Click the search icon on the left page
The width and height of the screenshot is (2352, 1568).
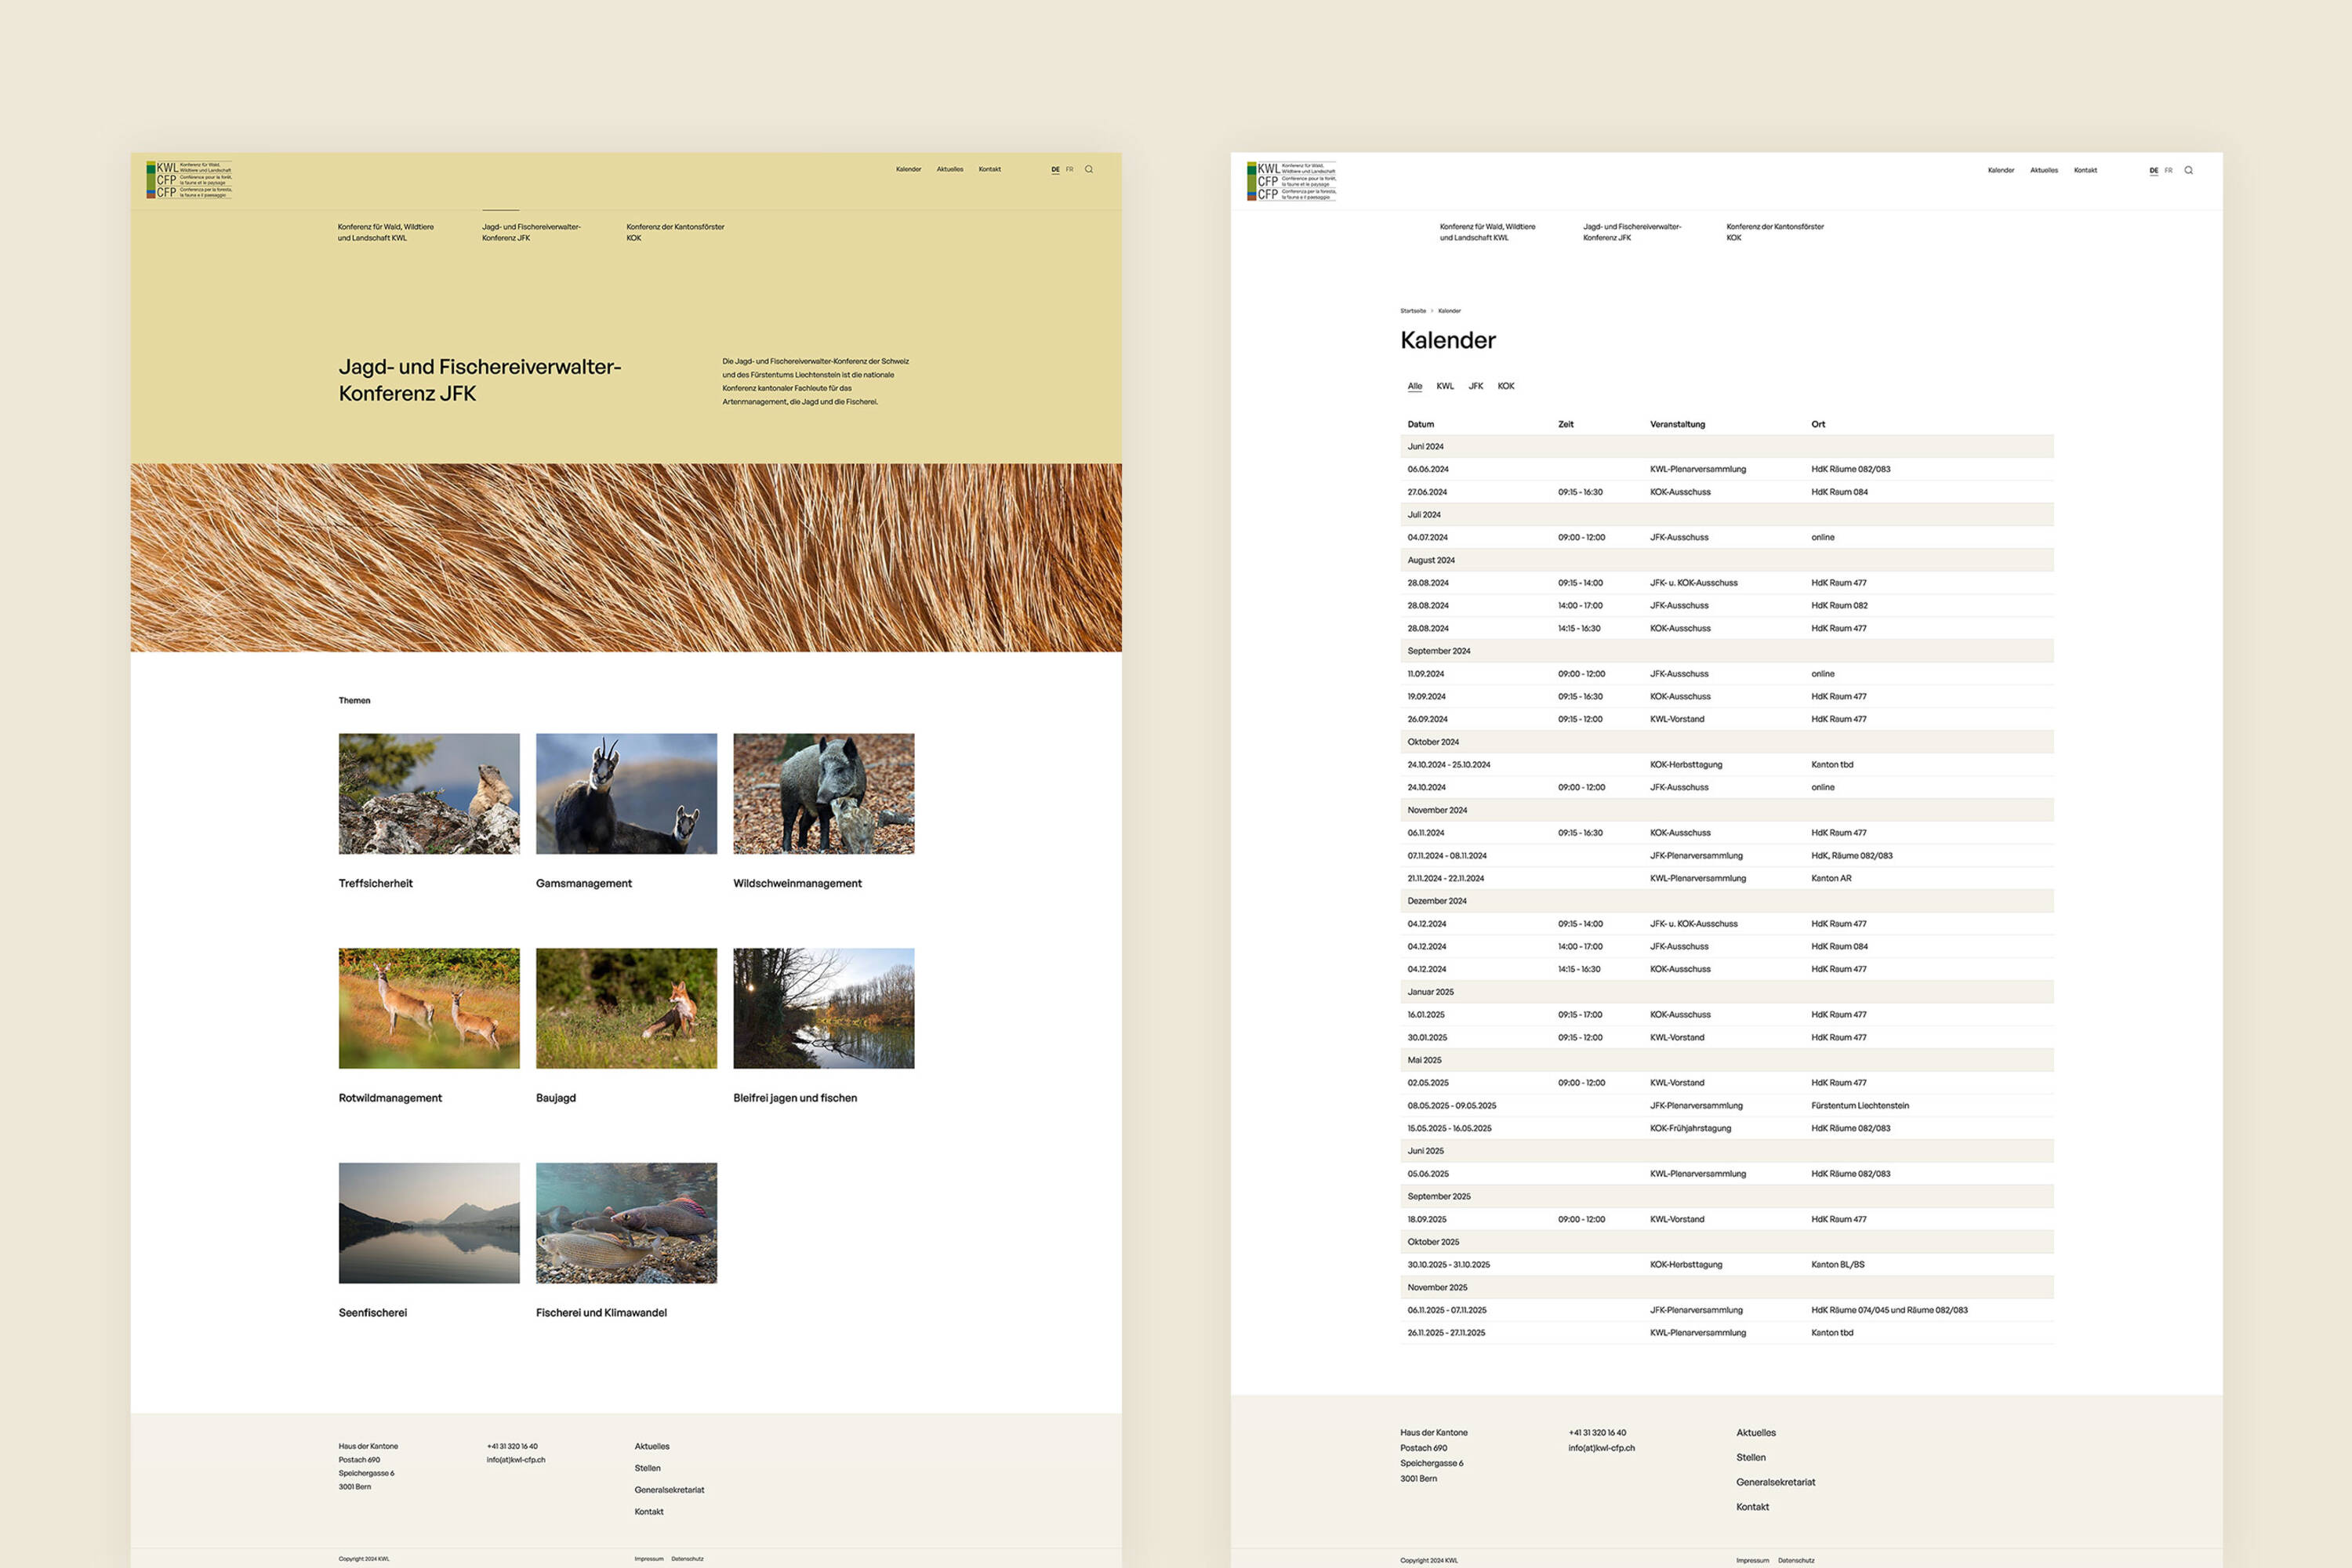[1089, 169]
